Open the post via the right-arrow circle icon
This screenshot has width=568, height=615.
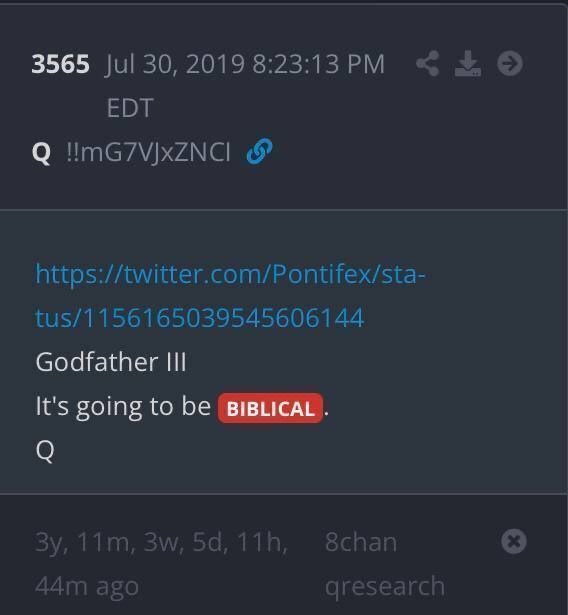click(x=510, y=64)
